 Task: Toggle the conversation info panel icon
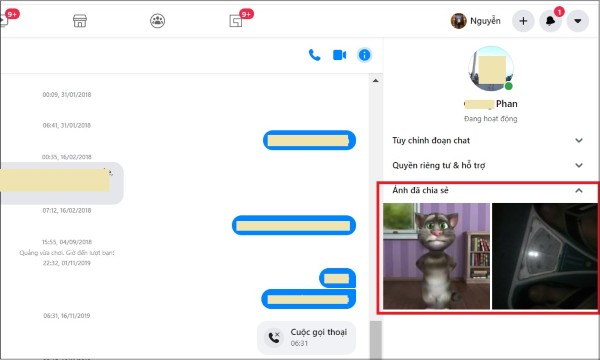(x=364, y=55)
